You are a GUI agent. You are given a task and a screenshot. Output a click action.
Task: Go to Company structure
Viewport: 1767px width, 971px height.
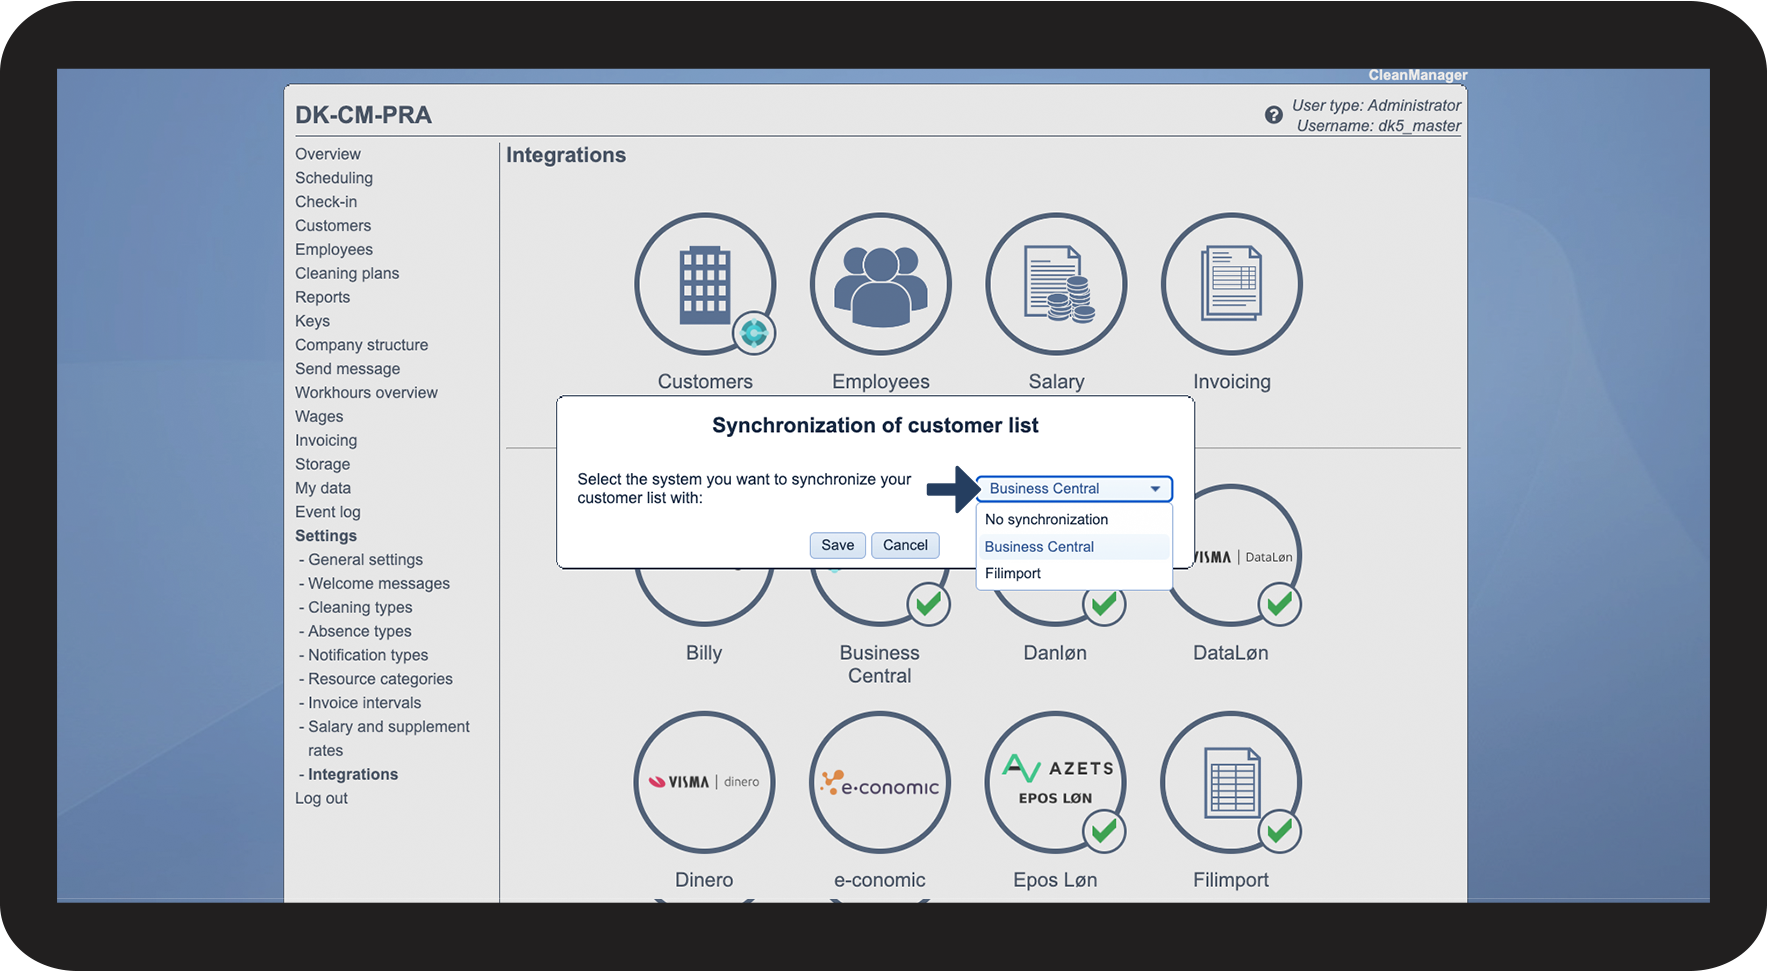[362, 345]
